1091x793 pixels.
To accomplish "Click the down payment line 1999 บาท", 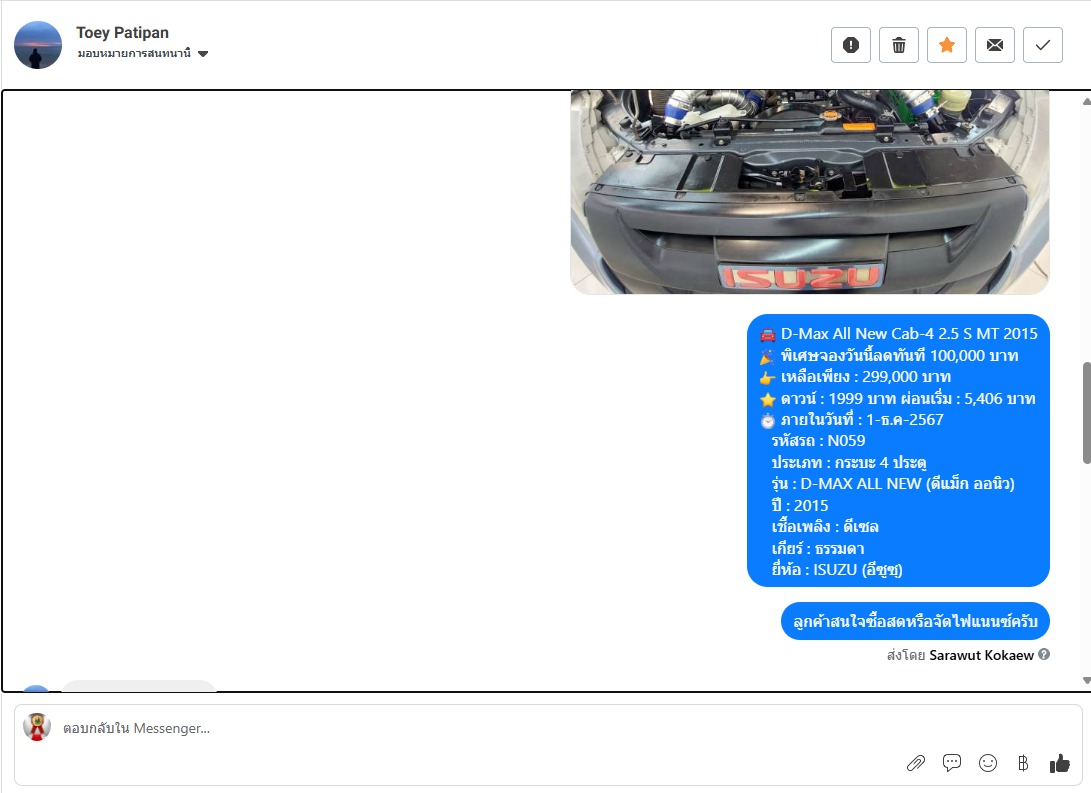I will pyautogui.click(x=898, y=399).
